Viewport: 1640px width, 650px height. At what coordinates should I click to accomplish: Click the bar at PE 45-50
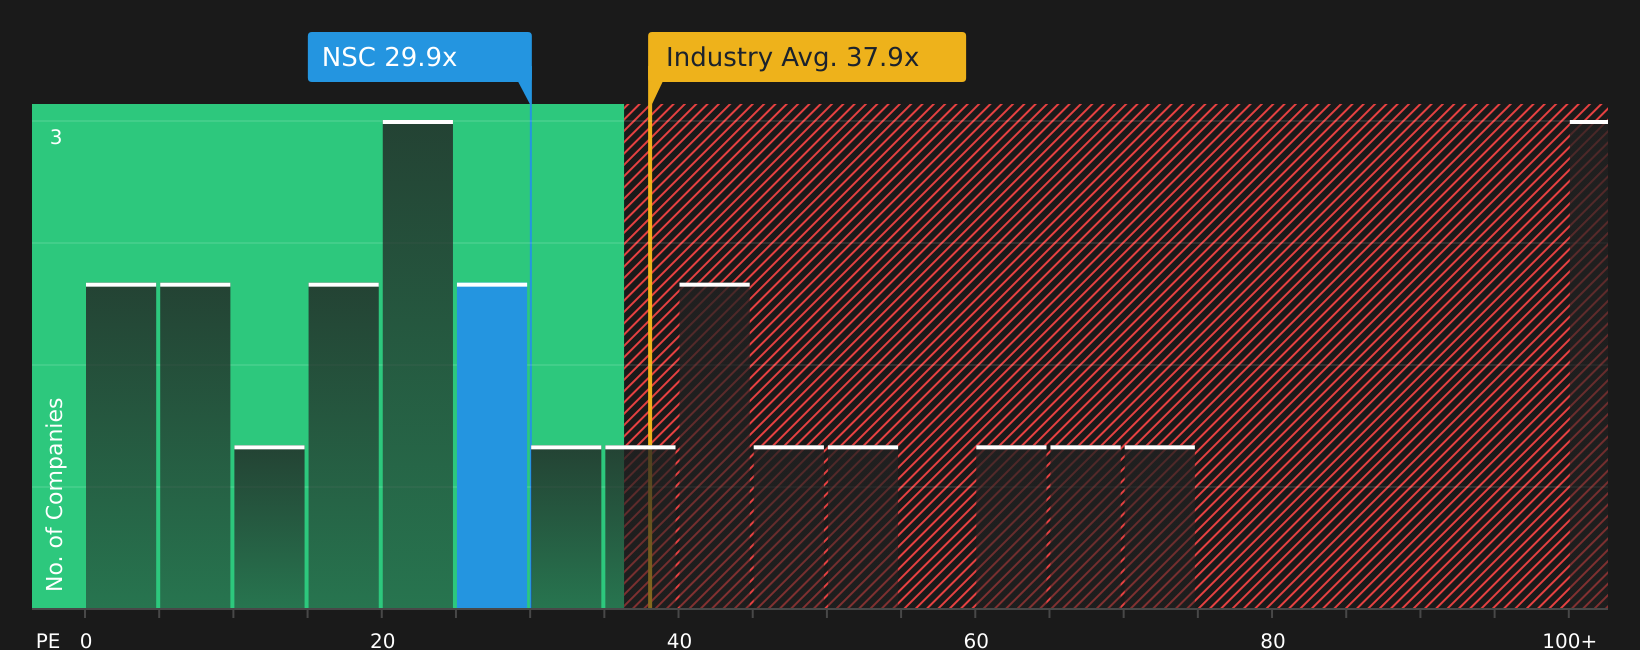point(789,527)
